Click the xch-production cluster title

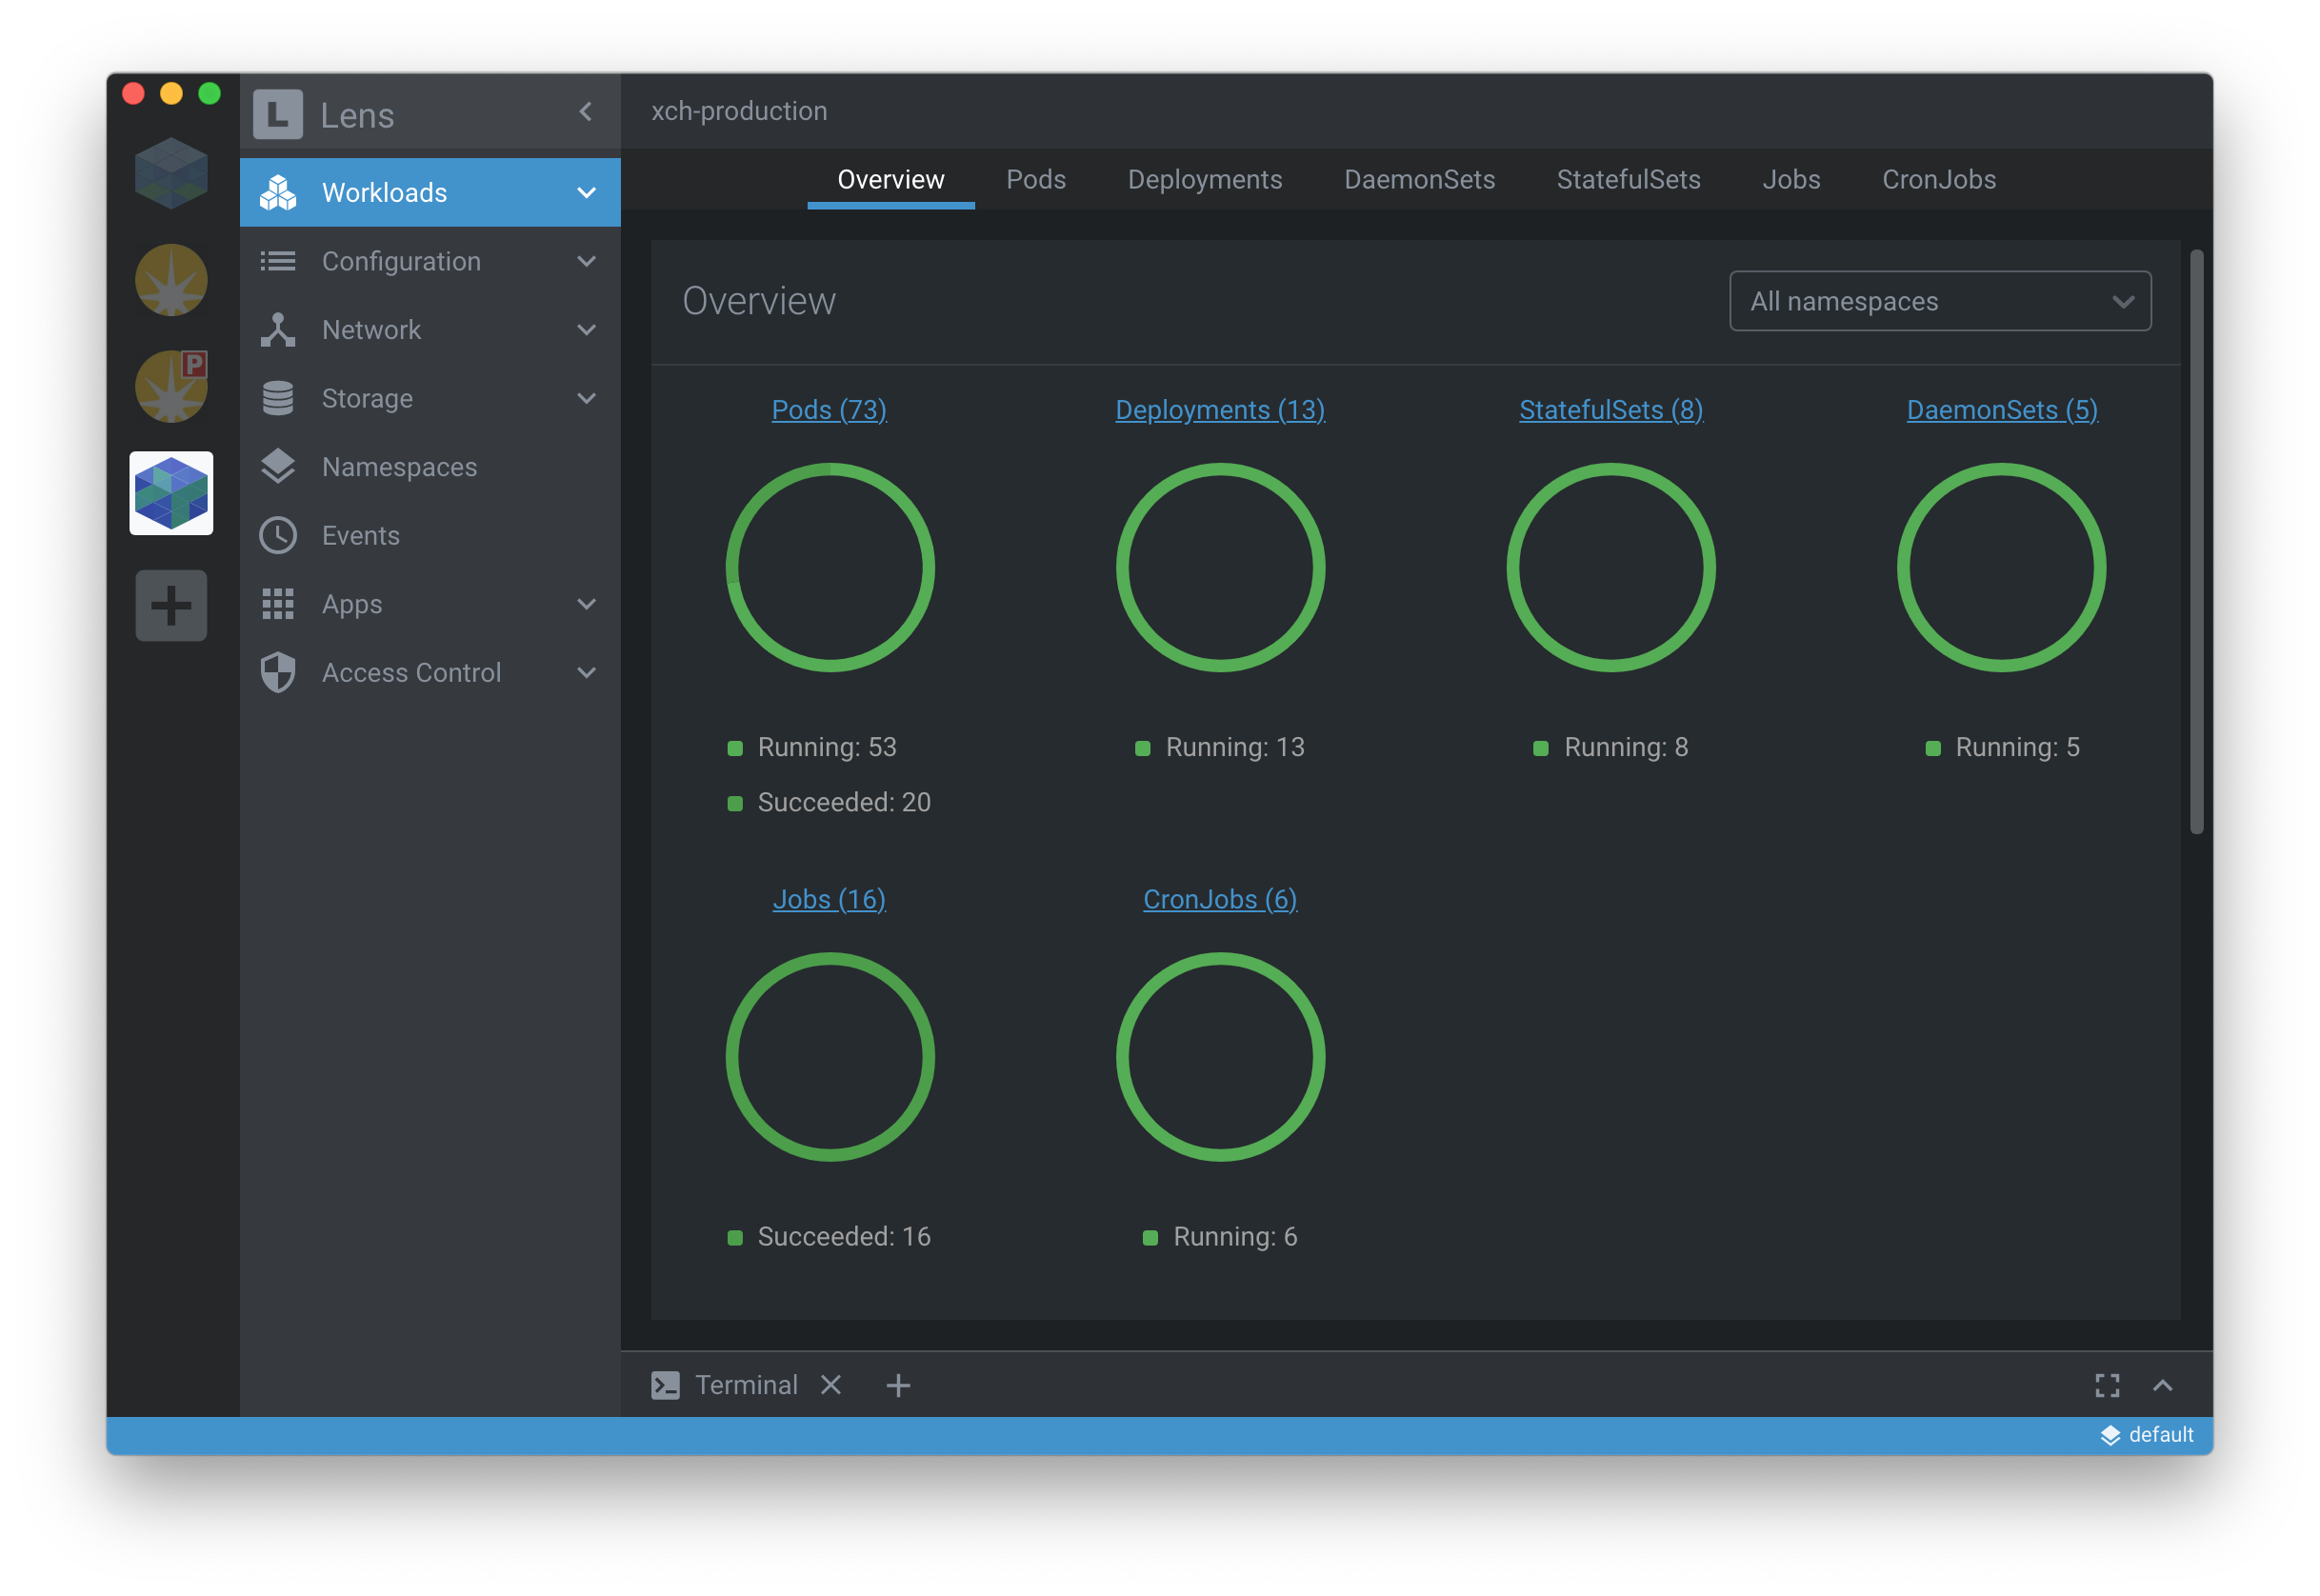[x=739, y=111]
